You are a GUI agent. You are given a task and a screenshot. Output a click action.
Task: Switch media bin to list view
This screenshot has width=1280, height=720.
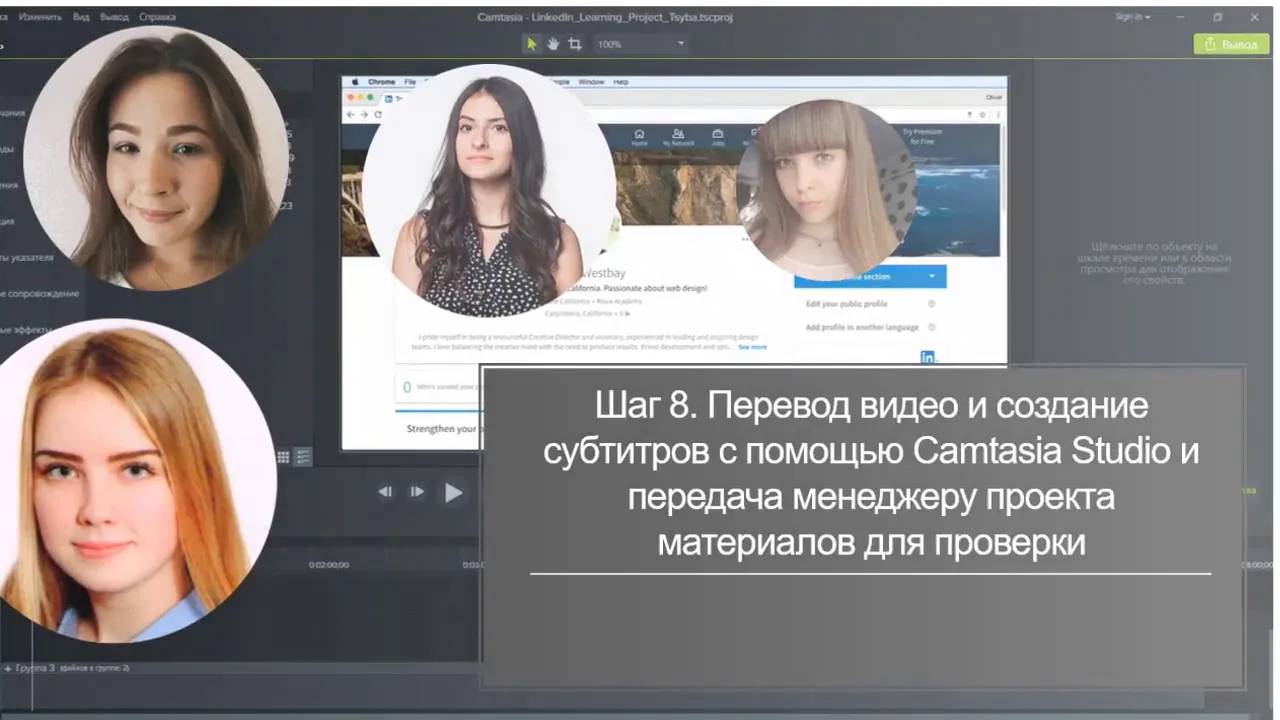(x=303, y=457)
